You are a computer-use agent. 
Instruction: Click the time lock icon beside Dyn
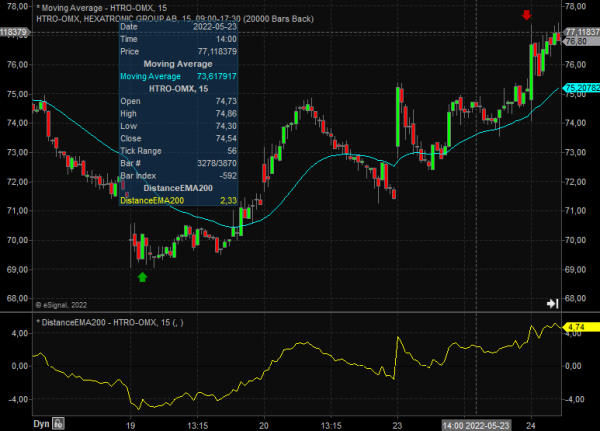(58, 423)
